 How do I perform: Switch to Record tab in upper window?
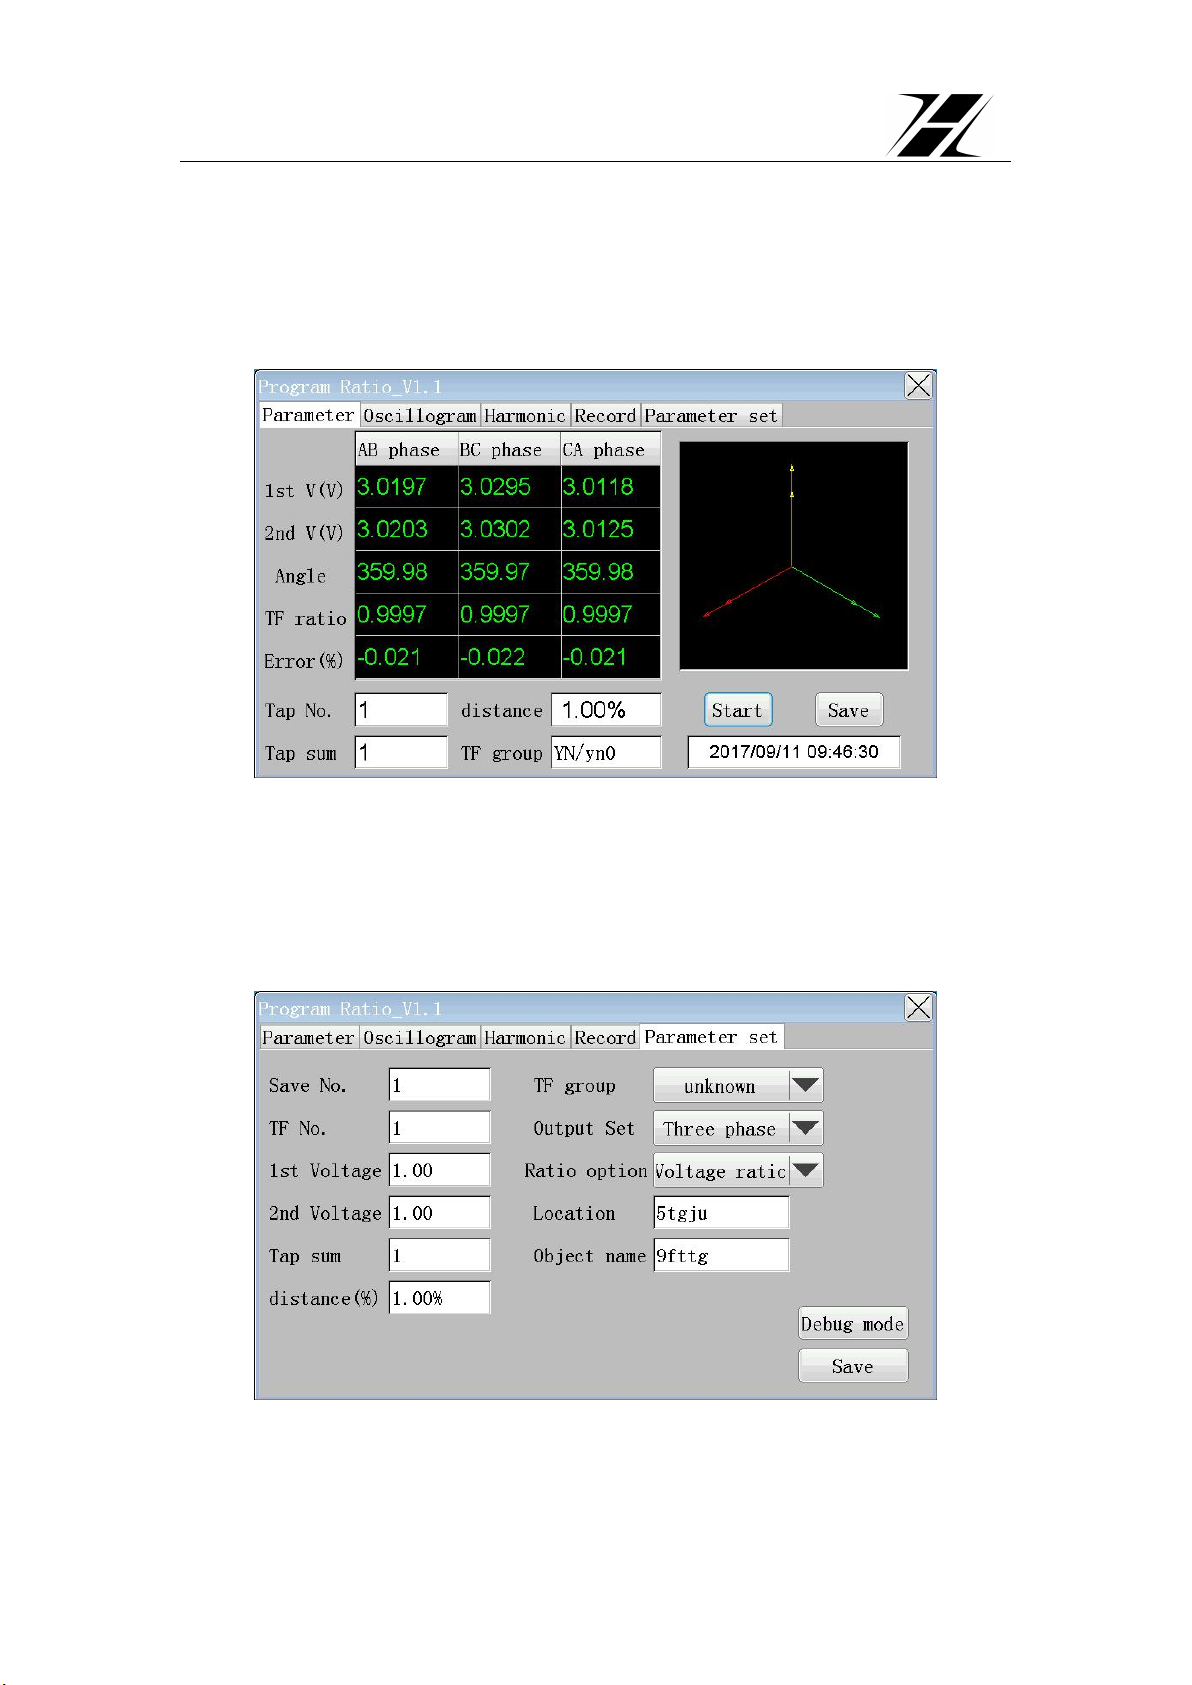[605, 416]
